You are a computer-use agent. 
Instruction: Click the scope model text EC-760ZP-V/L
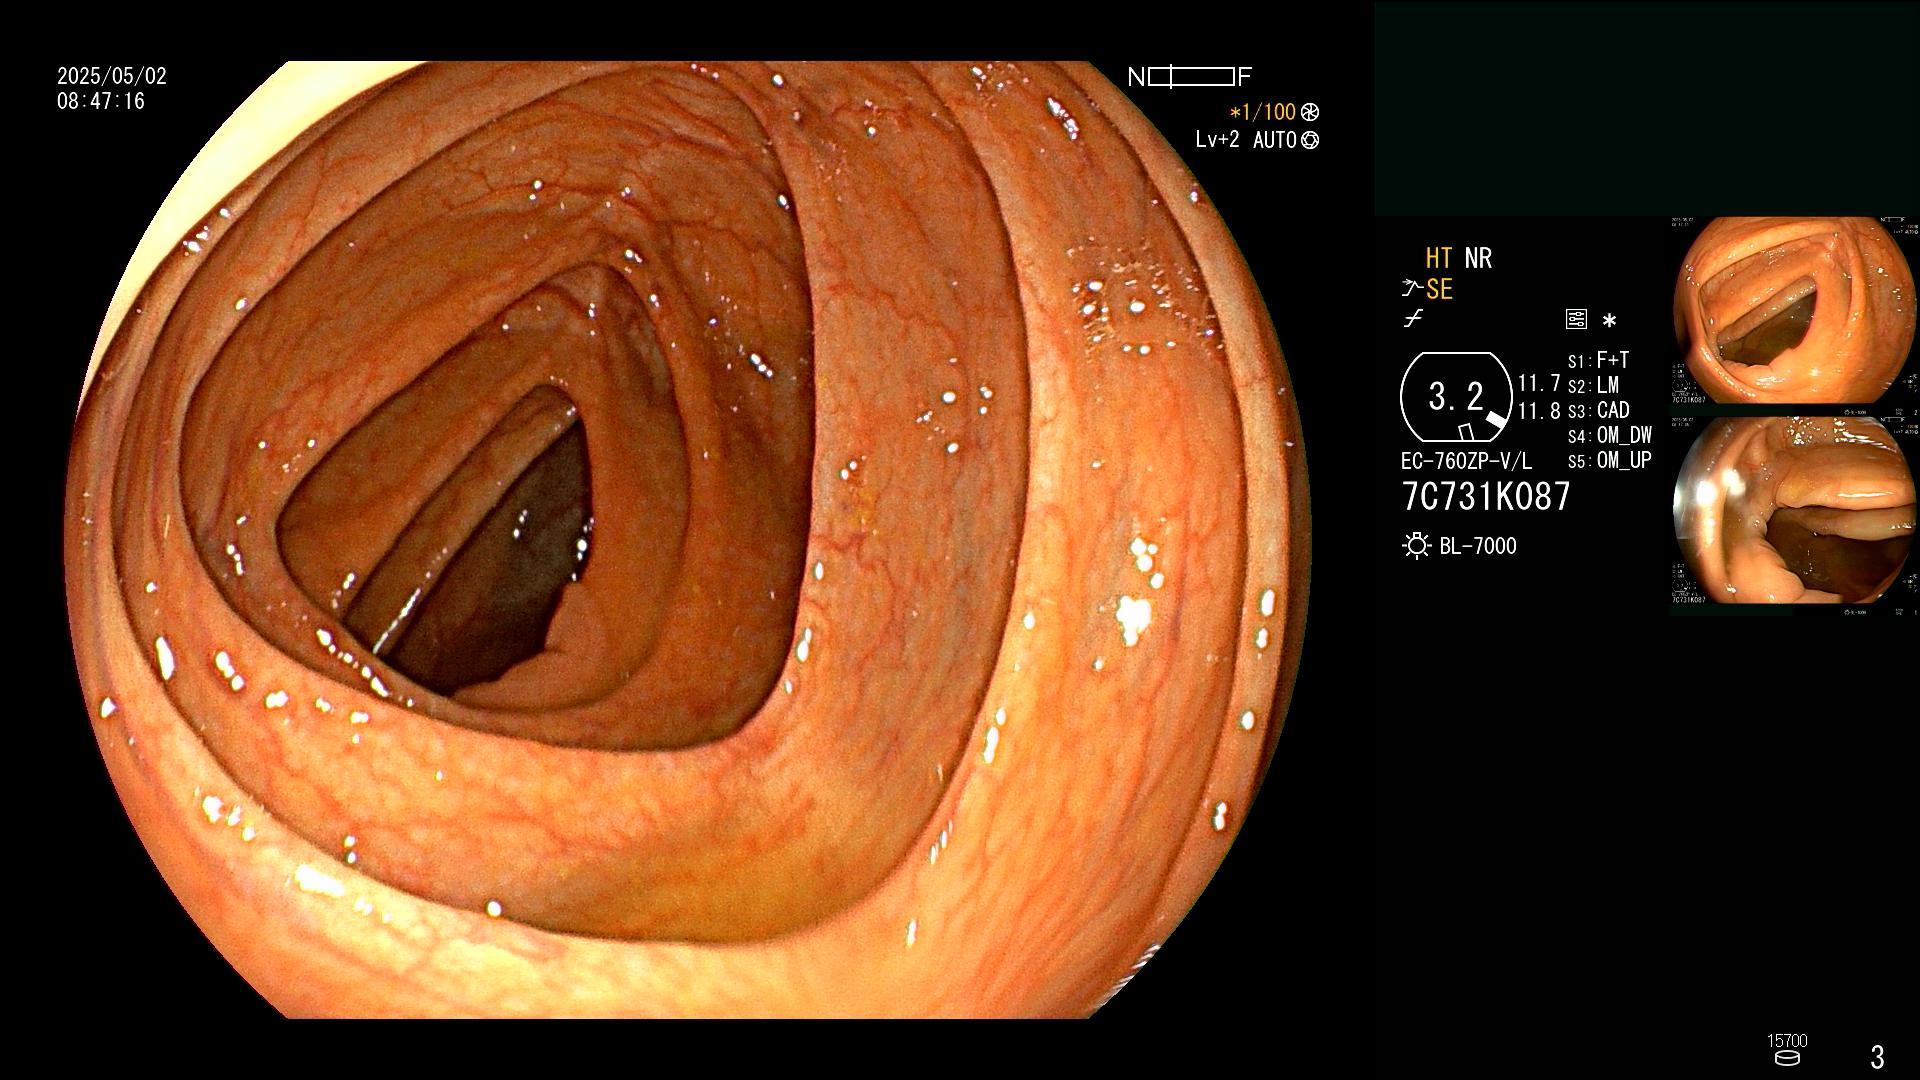[x=1466, y=462]
